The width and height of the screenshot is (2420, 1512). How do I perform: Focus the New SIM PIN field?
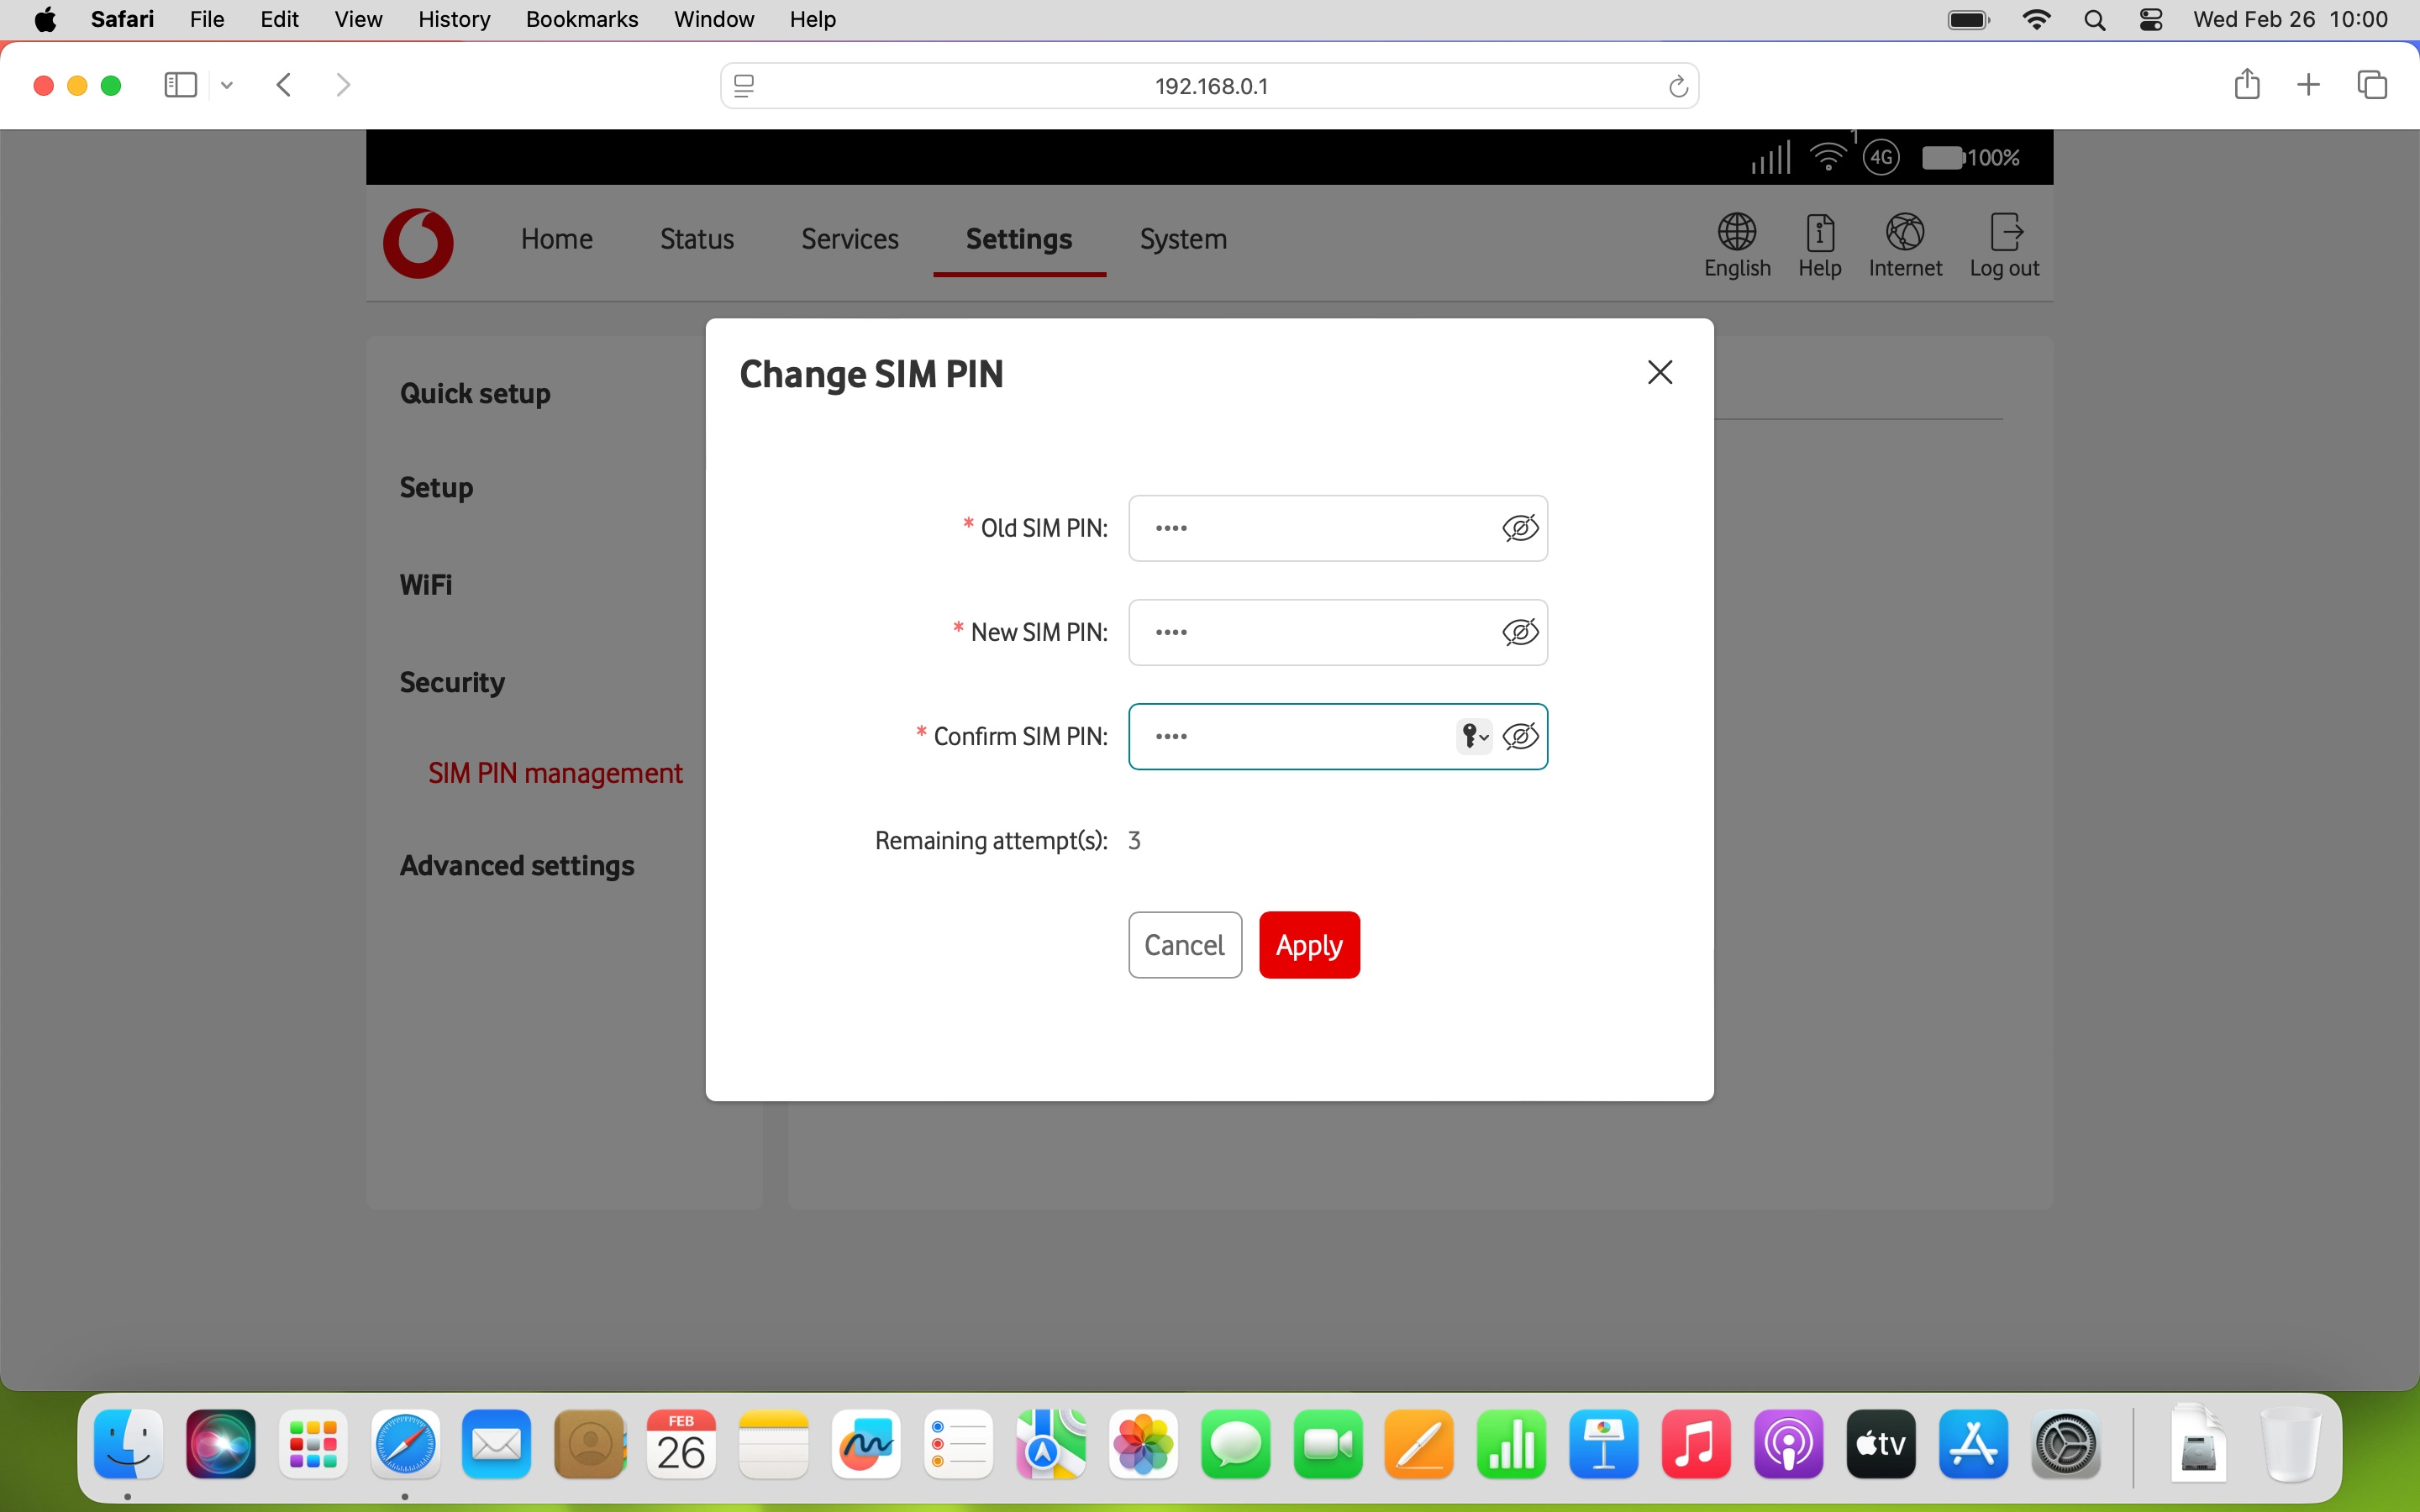click(1338, 632)
